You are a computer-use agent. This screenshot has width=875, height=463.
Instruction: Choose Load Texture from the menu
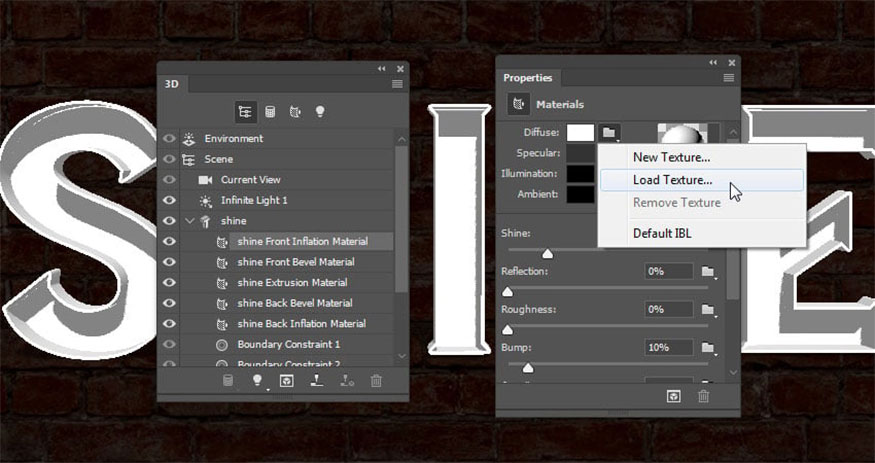(672, 180)
